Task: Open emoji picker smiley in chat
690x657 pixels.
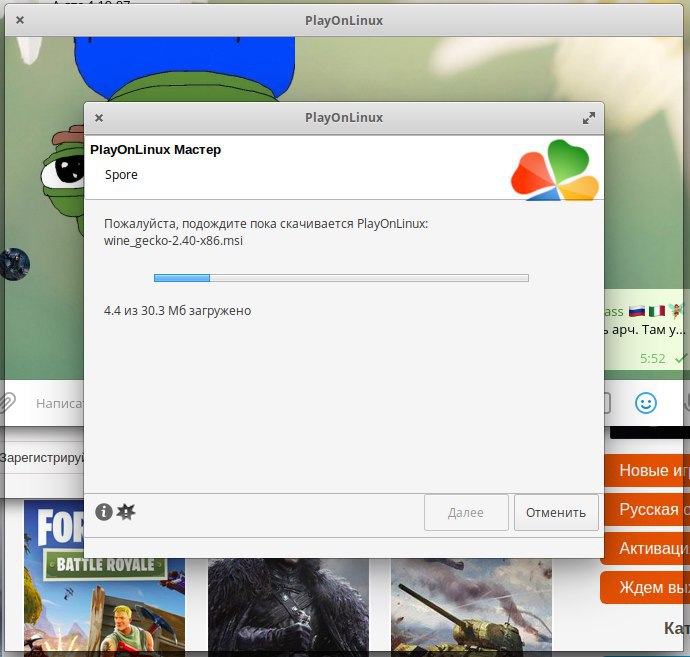Action: 646,403
